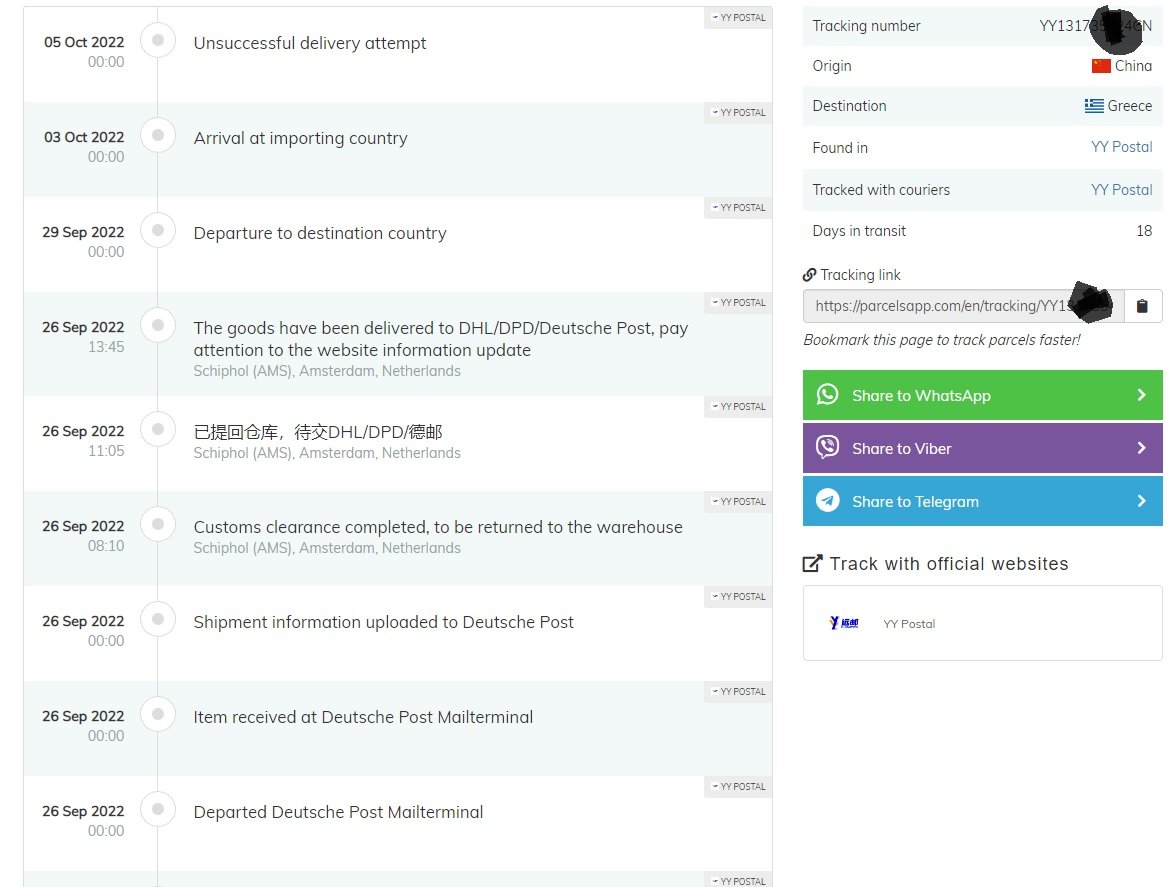Click Bookmark this page to track parcels text

[942, 340]
